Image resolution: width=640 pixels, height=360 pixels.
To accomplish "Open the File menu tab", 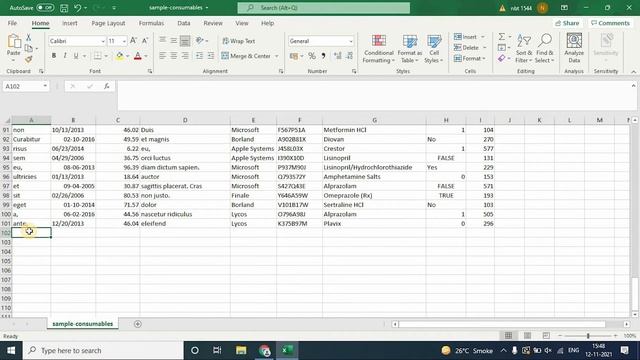I will point(12,23).
